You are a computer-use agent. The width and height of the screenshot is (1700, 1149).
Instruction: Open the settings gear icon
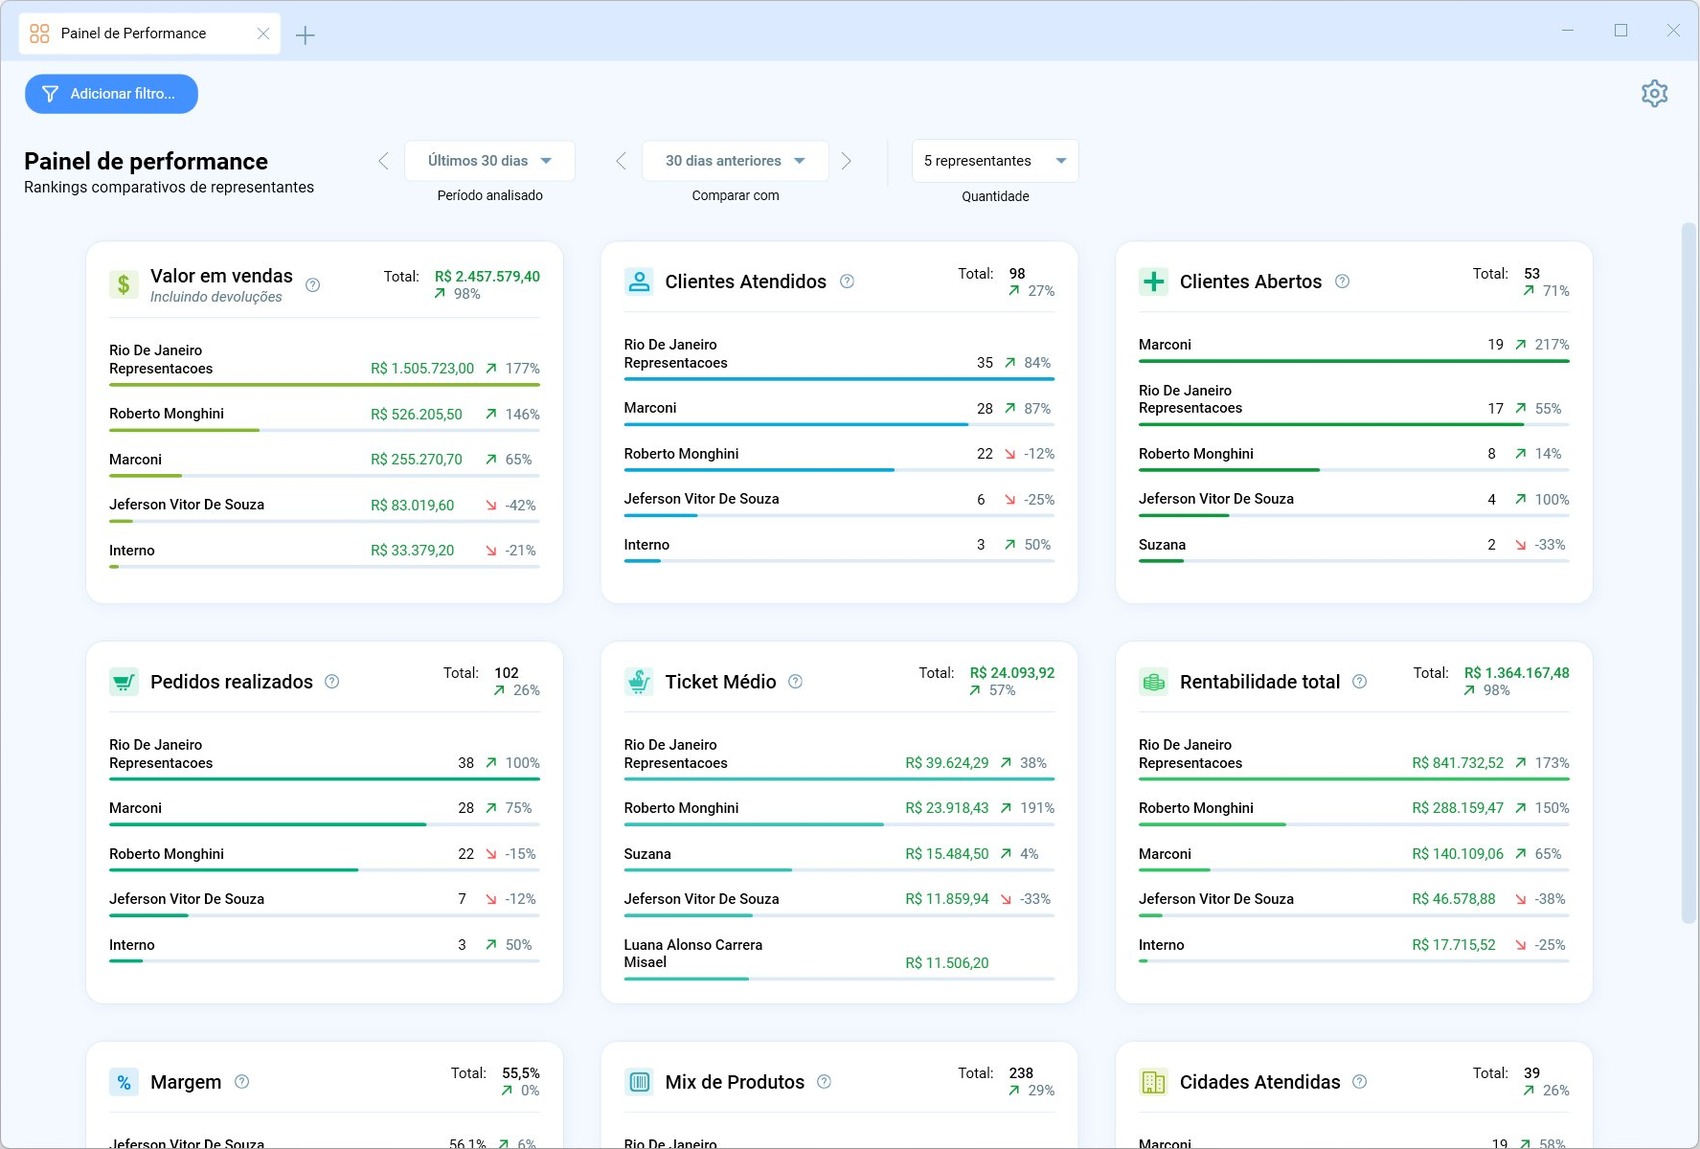coord(1654,93)
